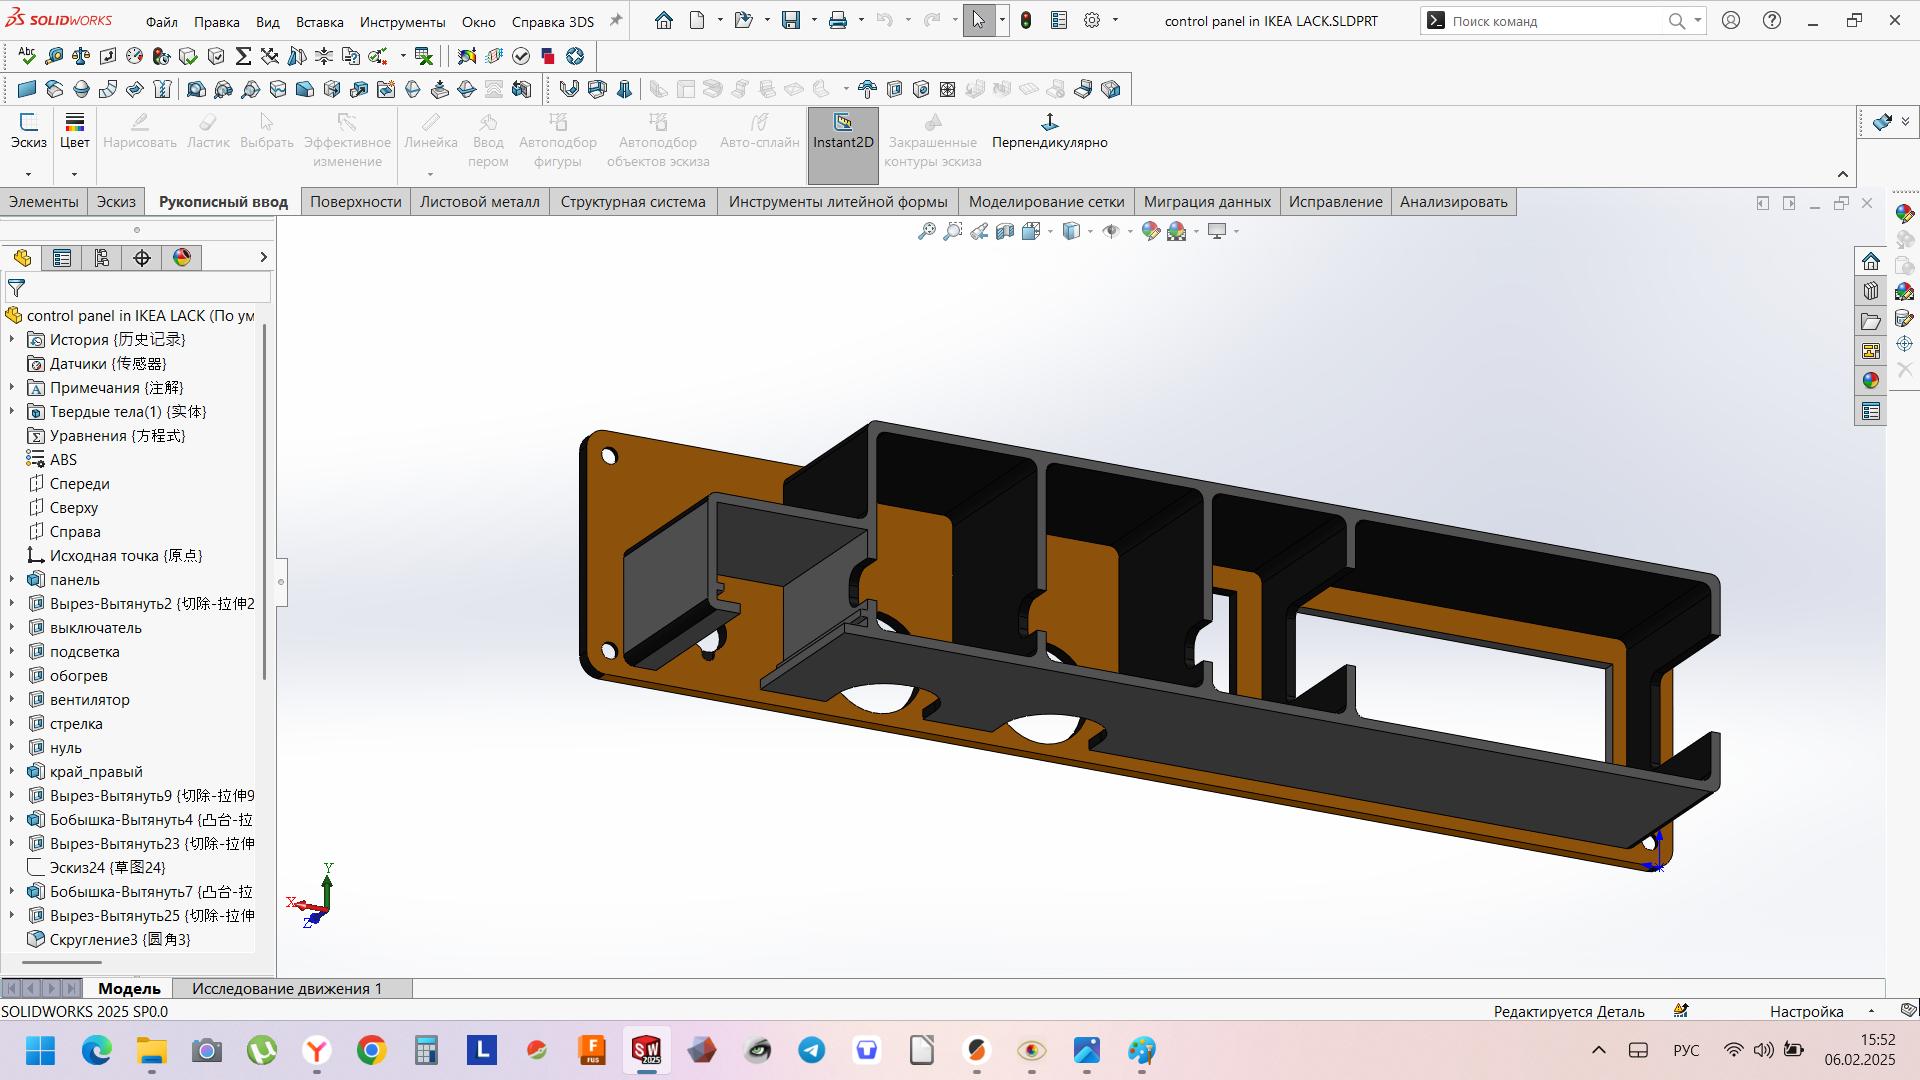
Task: Open the Файл menu
Action: click(161, 22)
